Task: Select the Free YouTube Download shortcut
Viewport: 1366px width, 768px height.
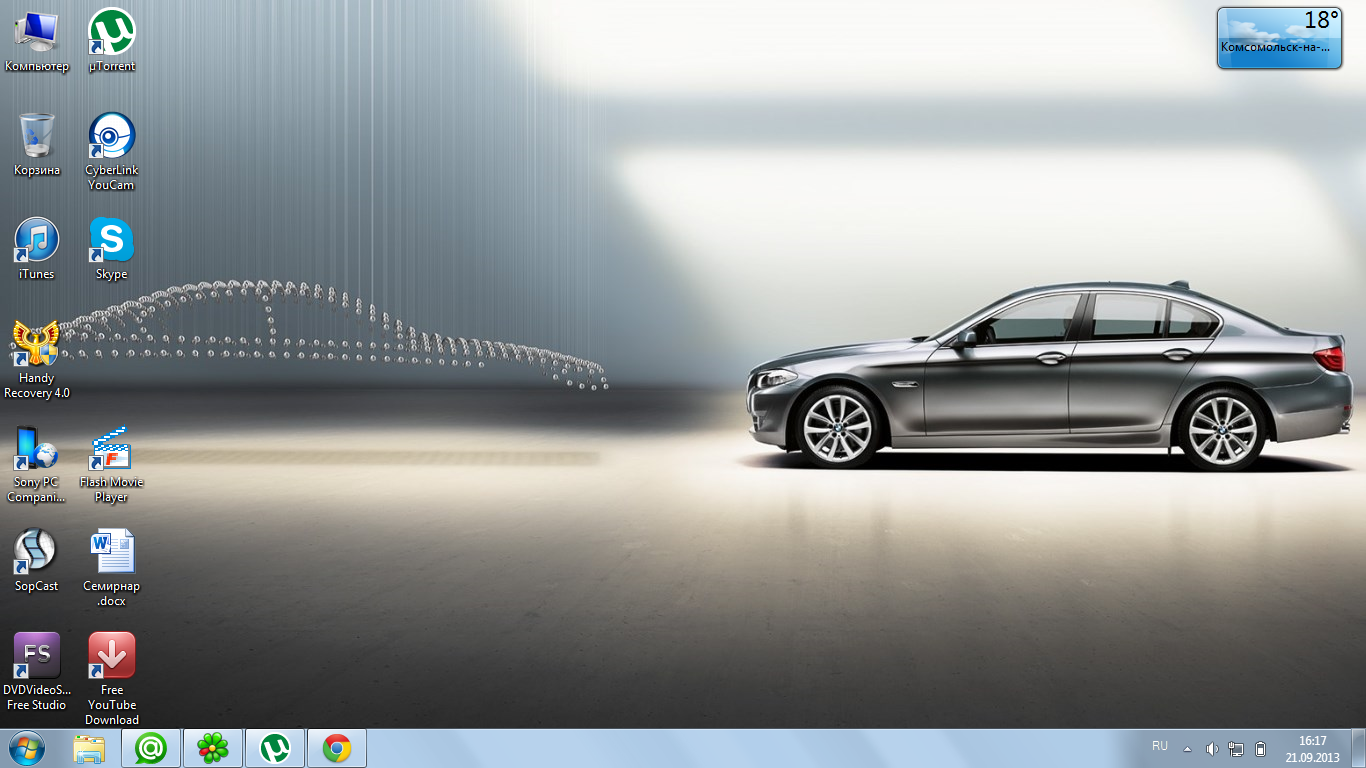Action: [112, 679]
